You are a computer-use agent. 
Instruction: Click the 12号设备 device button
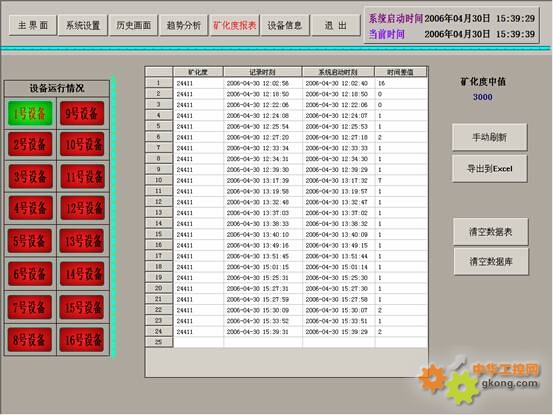pos(82,208)
